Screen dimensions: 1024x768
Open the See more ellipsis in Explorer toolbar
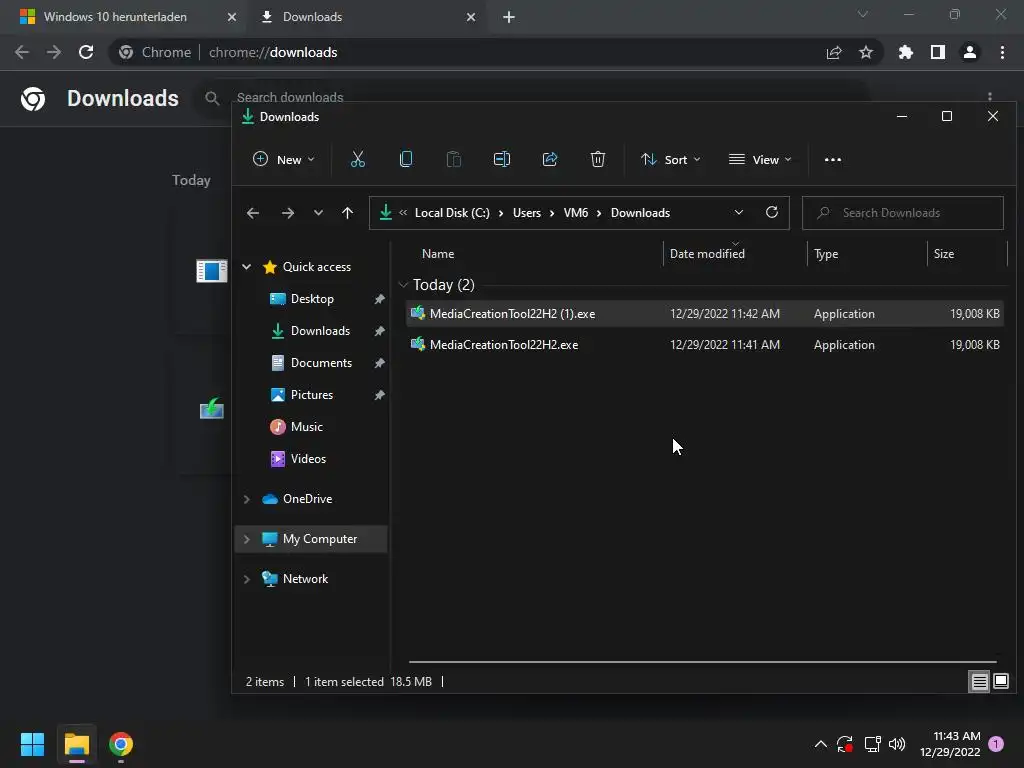833,159
